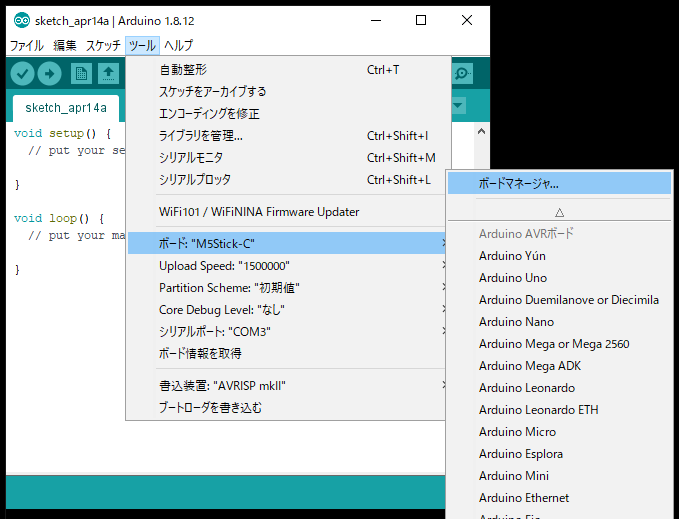Click the scroll-up triangle atop the board list
The image size is (679, 519).
pos(559,212)
